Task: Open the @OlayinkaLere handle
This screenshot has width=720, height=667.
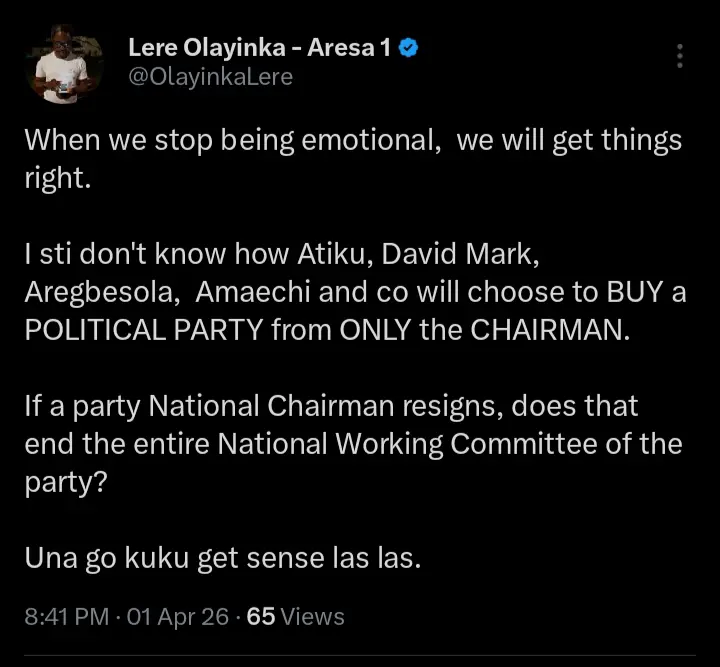Action: 210,76
